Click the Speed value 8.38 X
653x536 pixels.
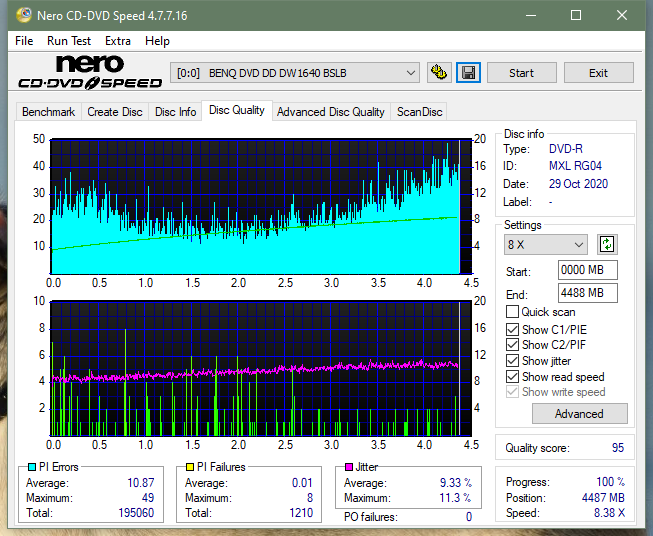[x=609, y=513]
